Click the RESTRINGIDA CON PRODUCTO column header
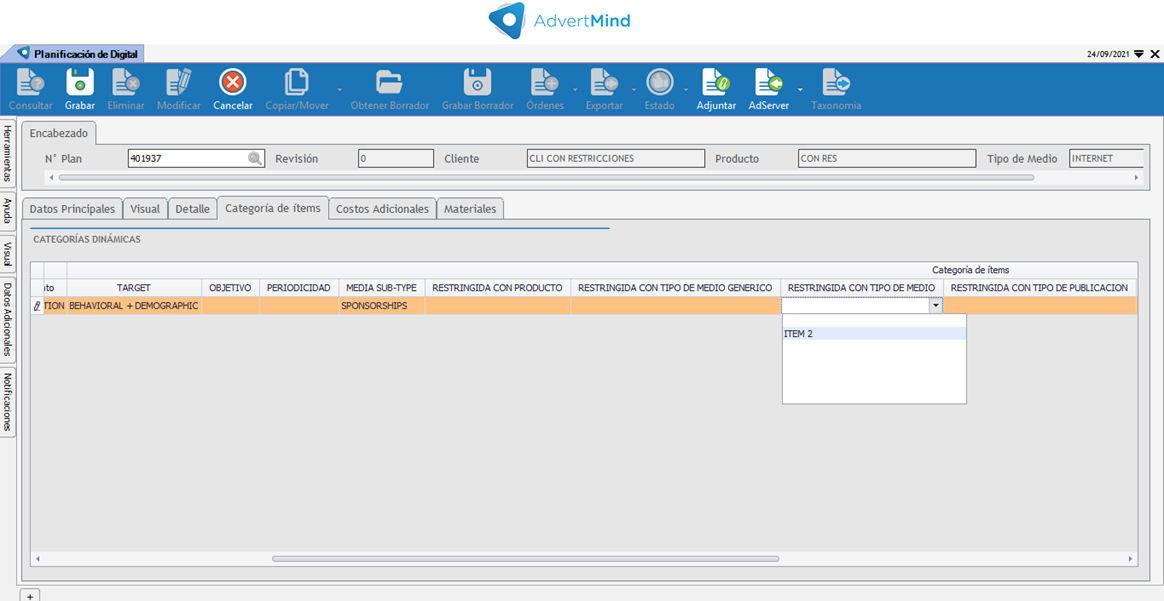The image size is (1164, 601). [x=497, y=287]
